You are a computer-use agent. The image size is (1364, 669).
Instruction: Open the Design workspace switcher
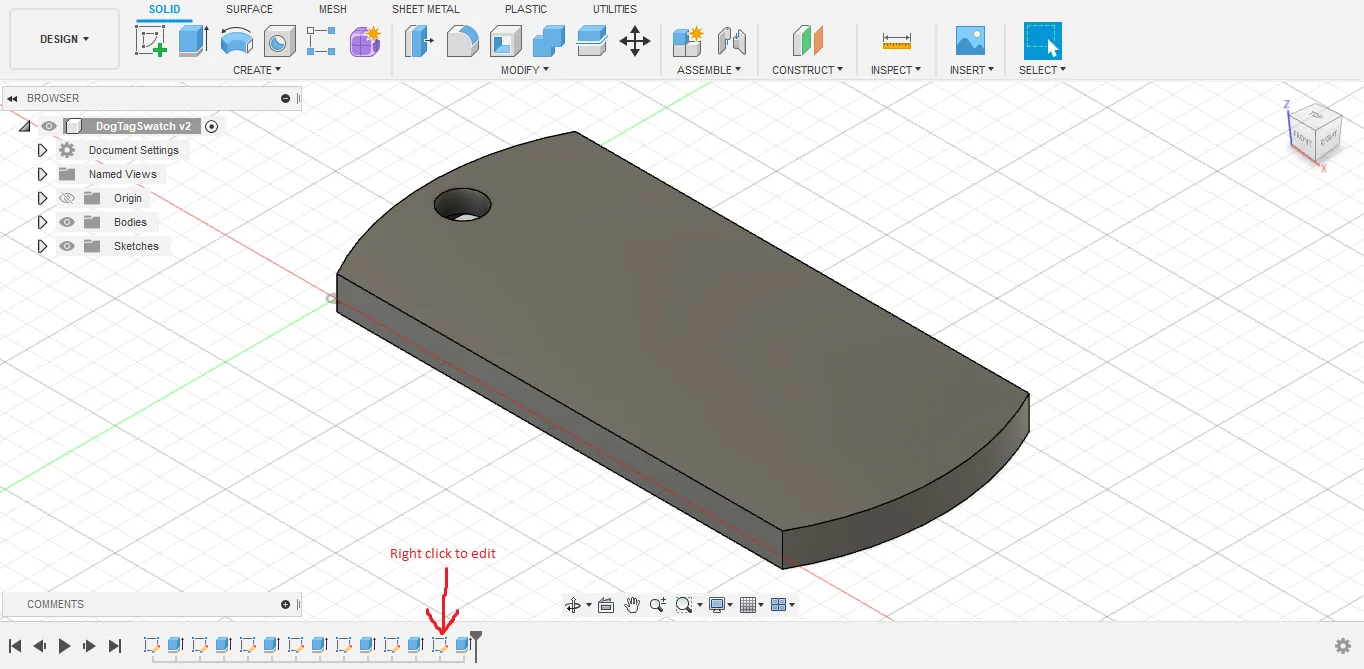(63, 38)
